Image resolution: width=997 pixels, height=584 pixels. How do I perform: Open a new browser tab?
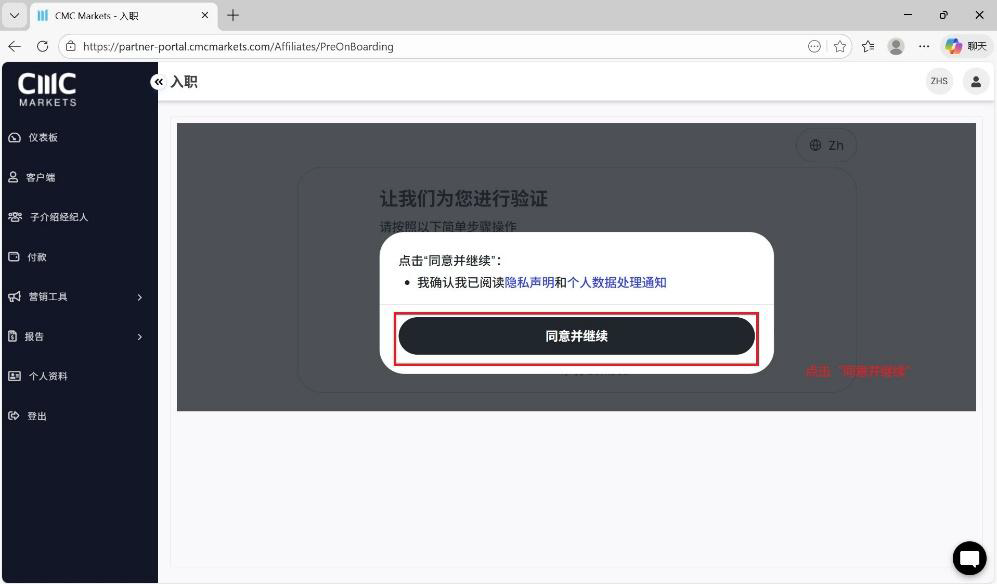pos(233,15)
